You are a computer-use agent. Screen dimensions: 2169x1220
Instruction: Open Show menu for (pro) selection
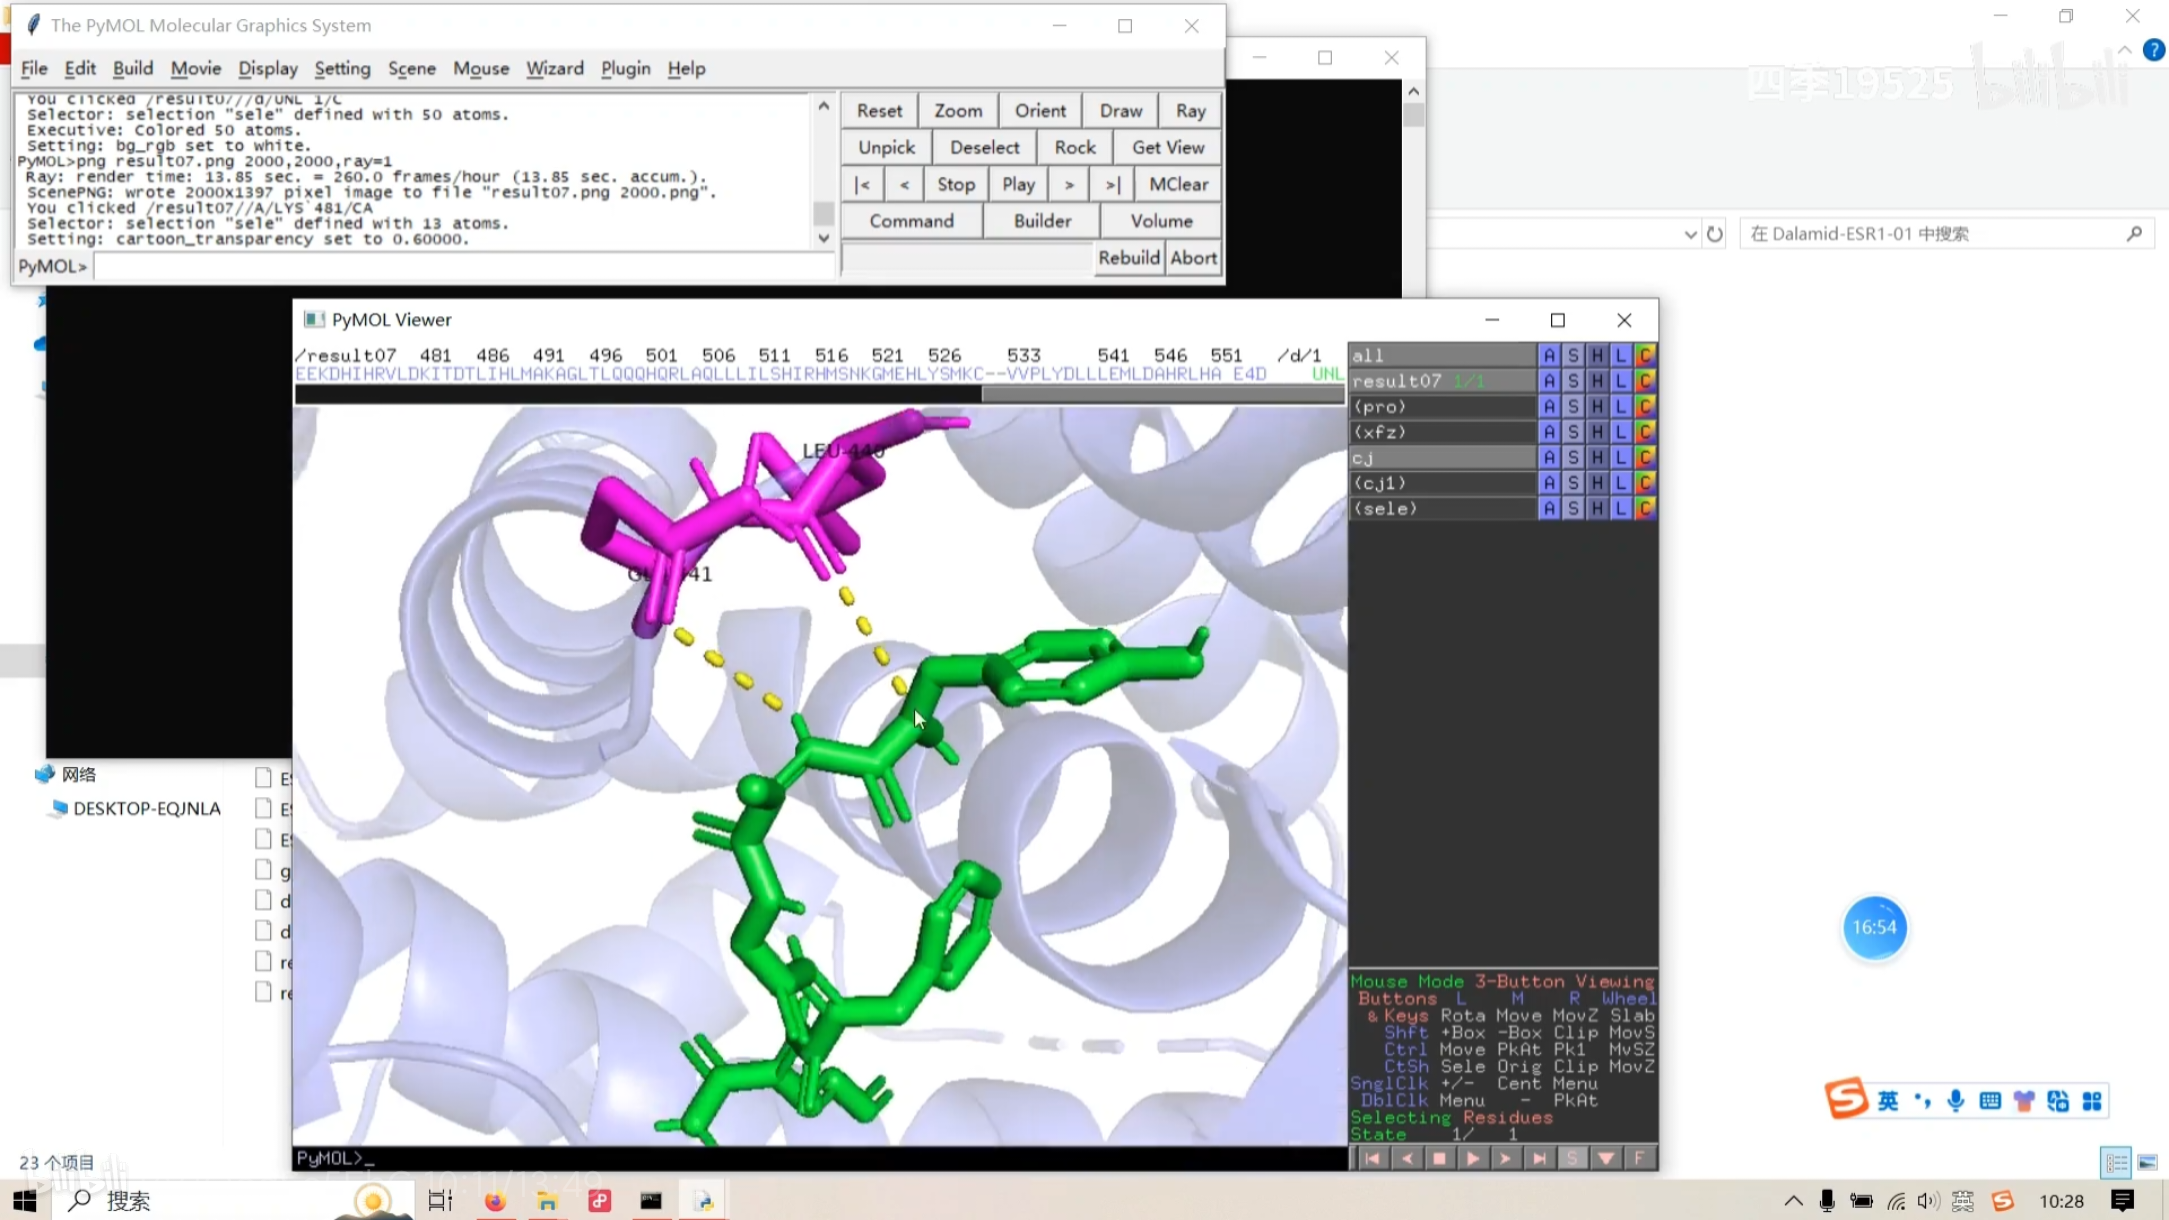(x=1572, y=406)
